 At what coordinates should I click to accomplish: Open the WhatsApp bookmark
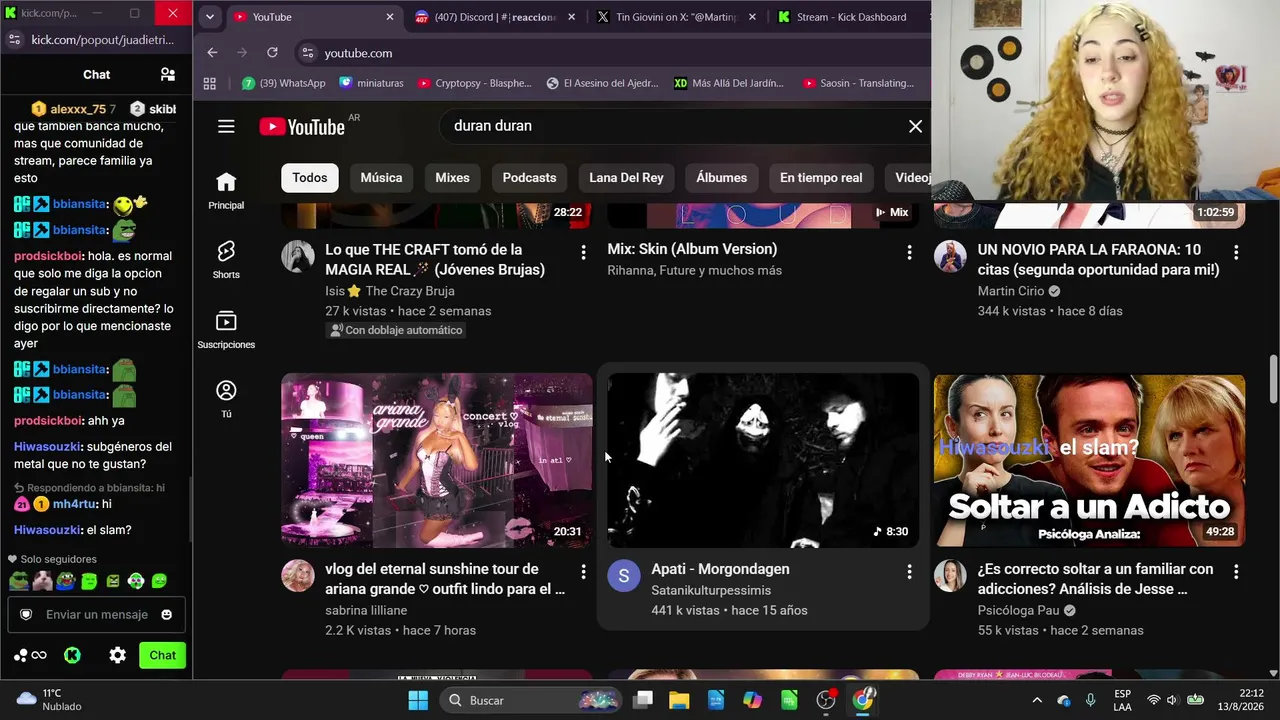coord(284,83)
